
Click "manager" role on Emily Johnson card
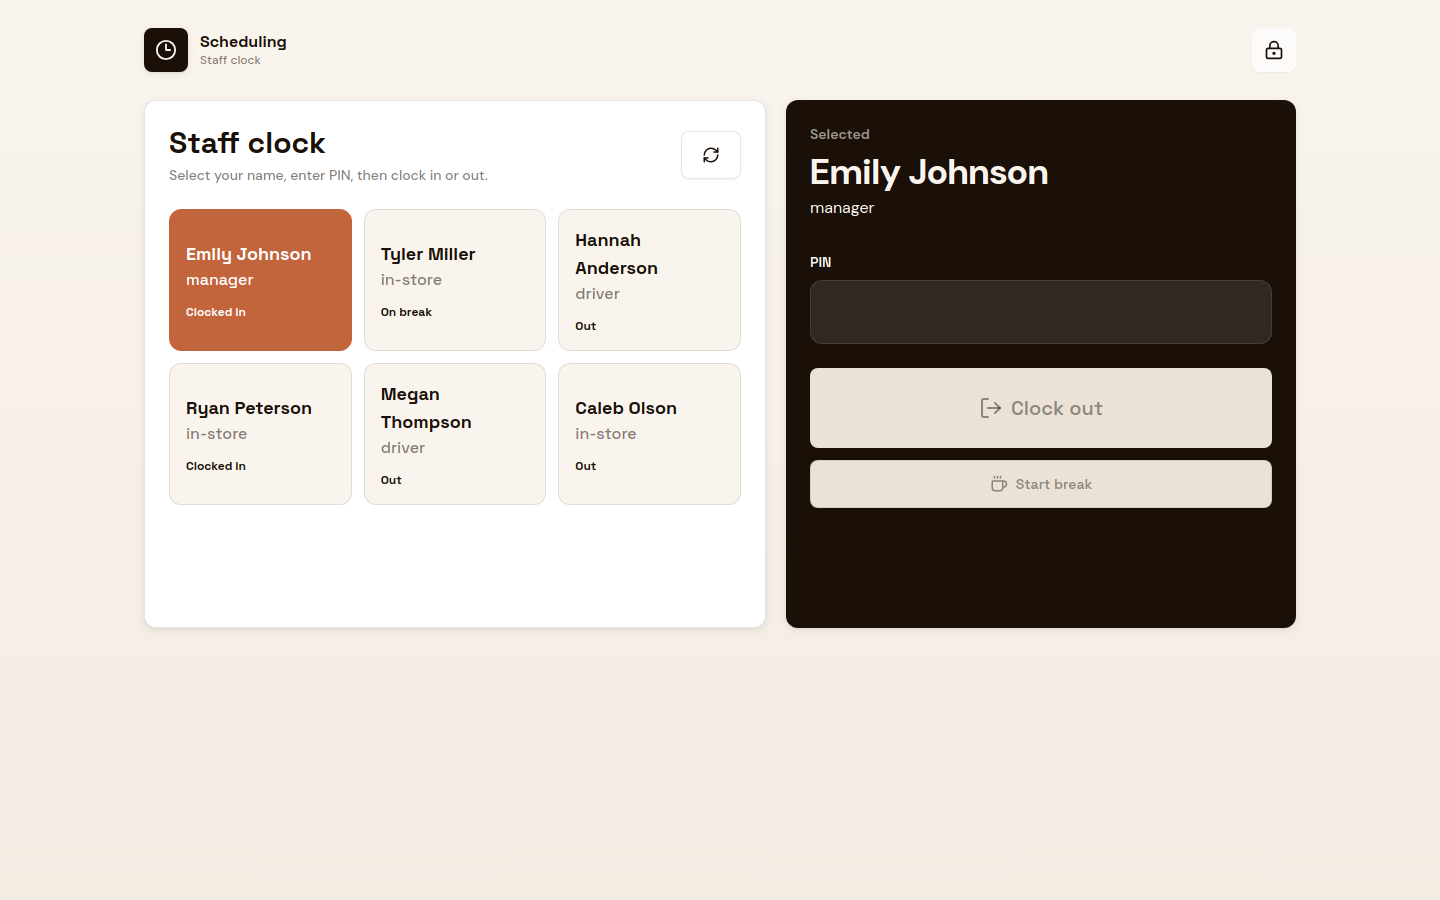click(220, 280)
